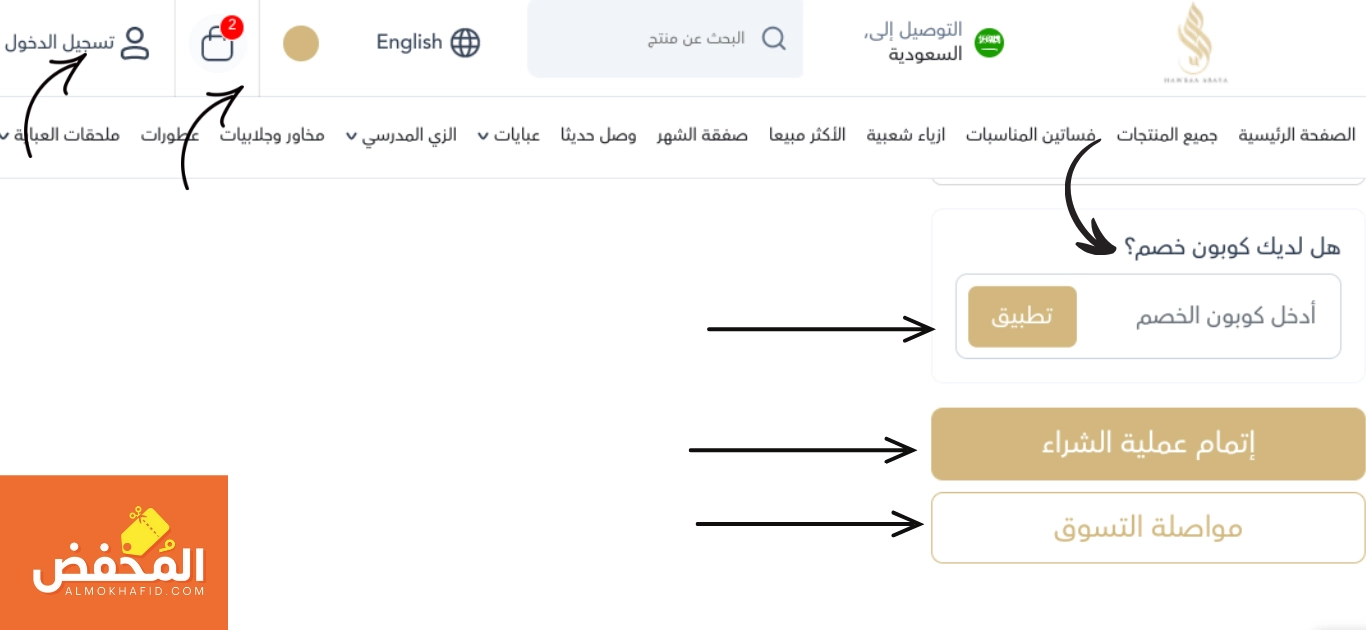Click the gold circle swatch in header
This screenshot has width=1366, height=630.
[301, 43]
